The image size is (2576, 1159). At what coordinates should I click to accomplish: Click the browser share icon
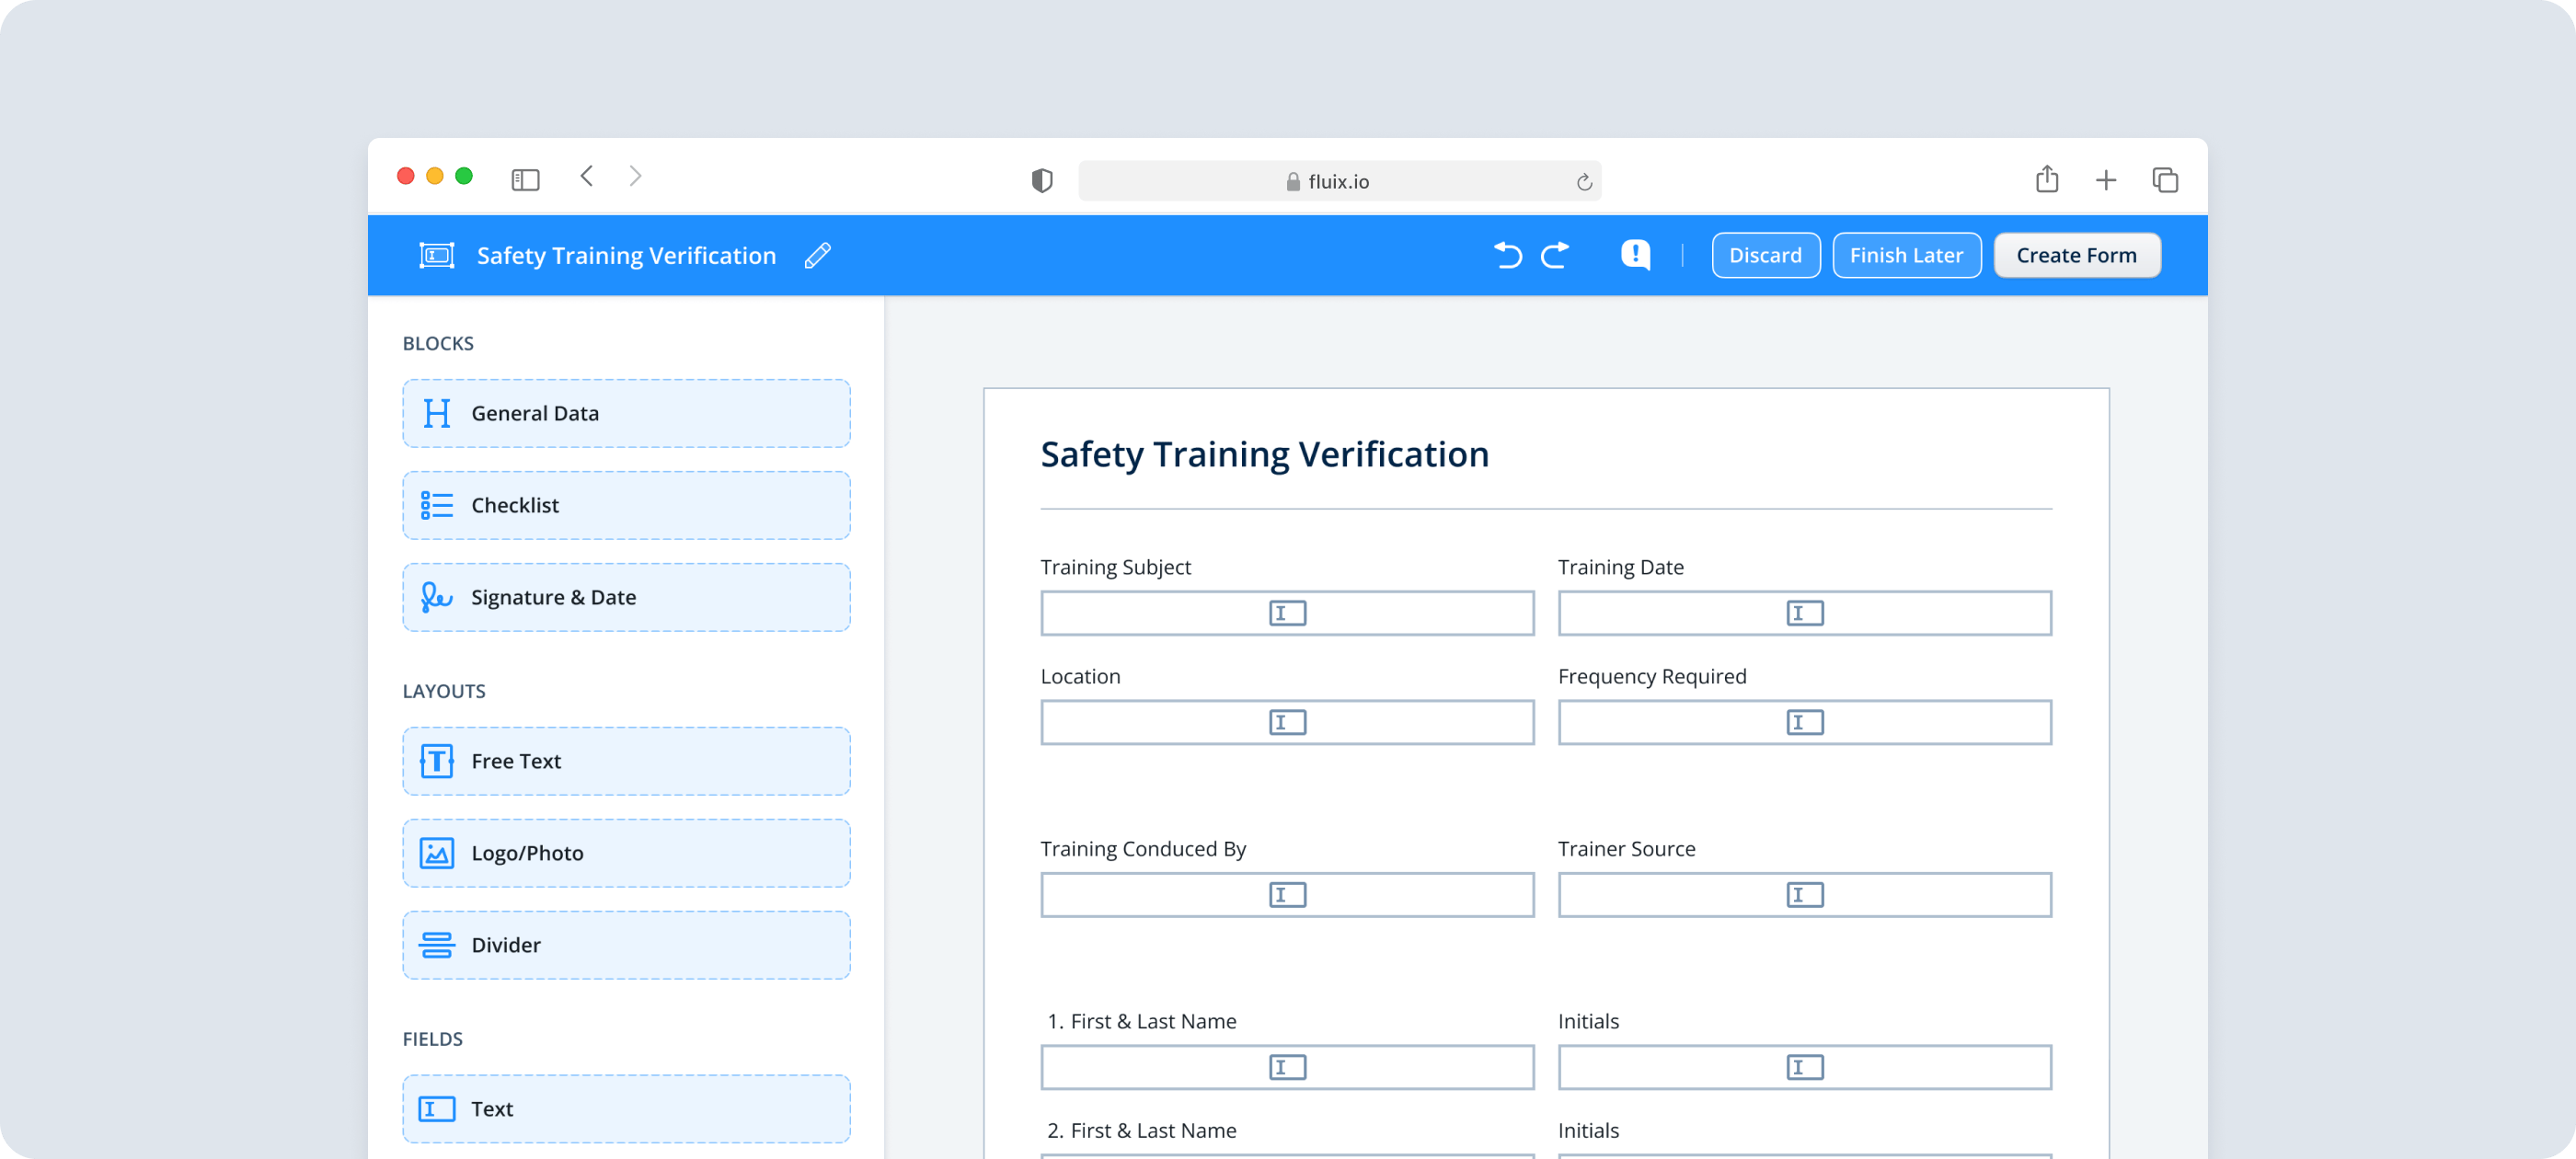(x=2046, y=179)
